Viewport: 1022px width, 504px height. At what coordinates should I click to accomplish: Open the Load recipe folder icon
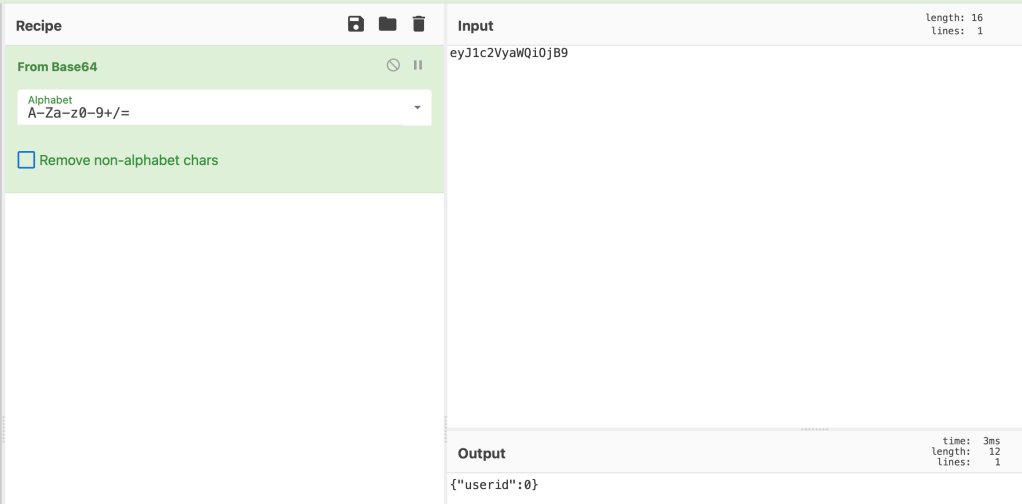pyautogui.click(x=387, y=24)
